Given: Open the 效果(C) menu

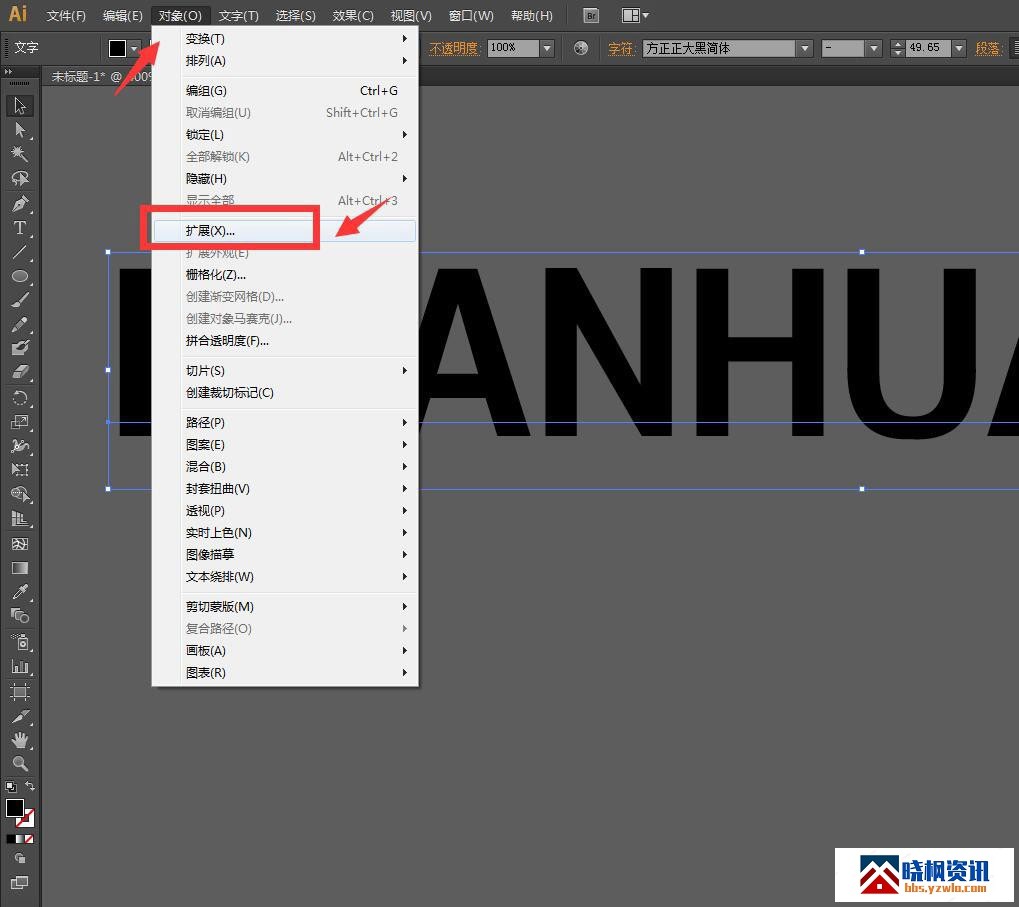Looking at the screenshot, I should pos(353,16).
